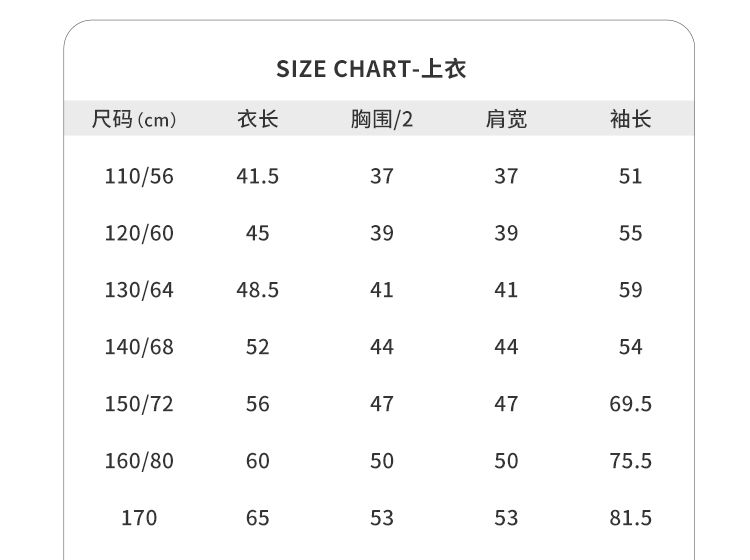This screenshot has width=750, height=560.
Task: Click the 170 size row label
Action: coord(139,519)
